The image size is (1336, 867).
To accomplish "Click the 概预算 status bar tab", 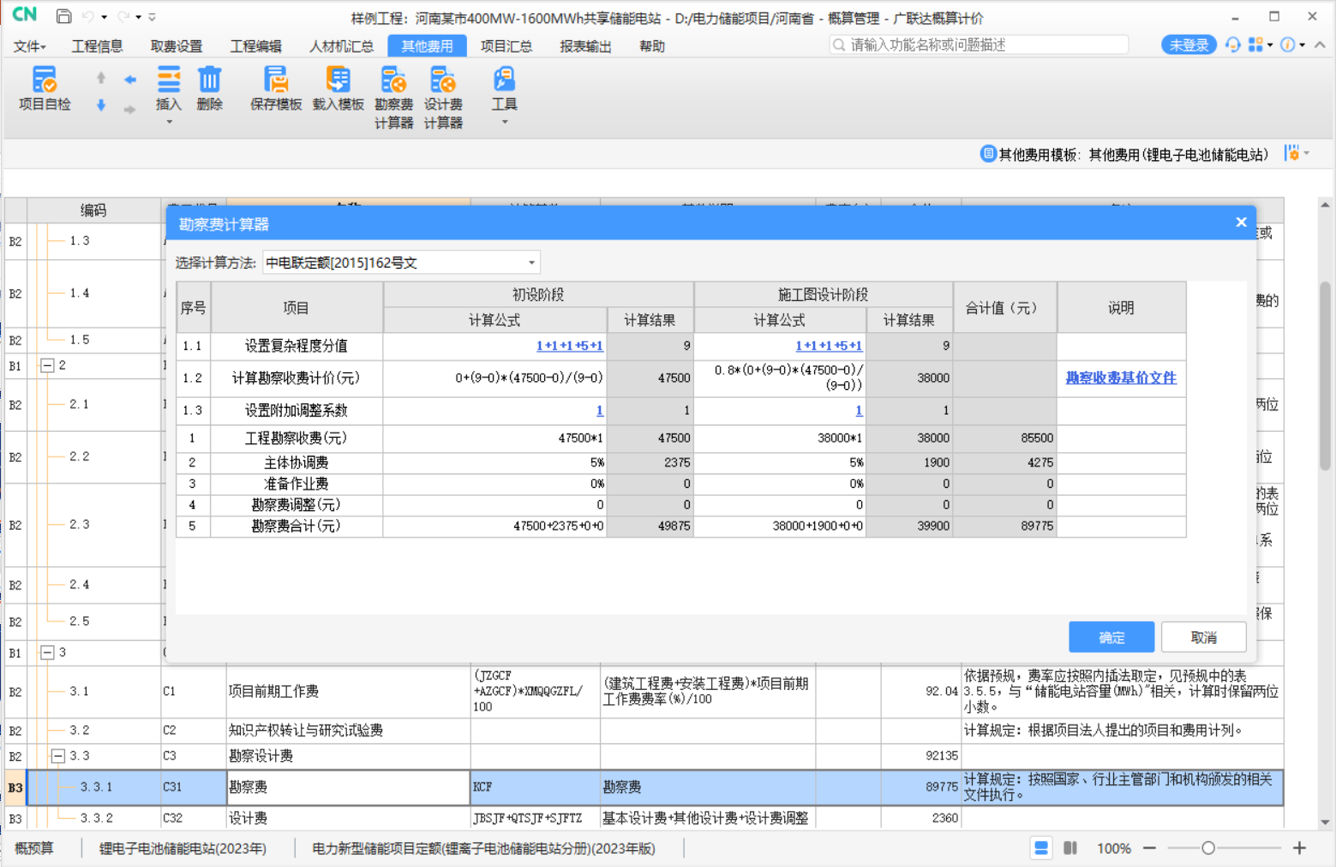I will (x=34, y=848).
